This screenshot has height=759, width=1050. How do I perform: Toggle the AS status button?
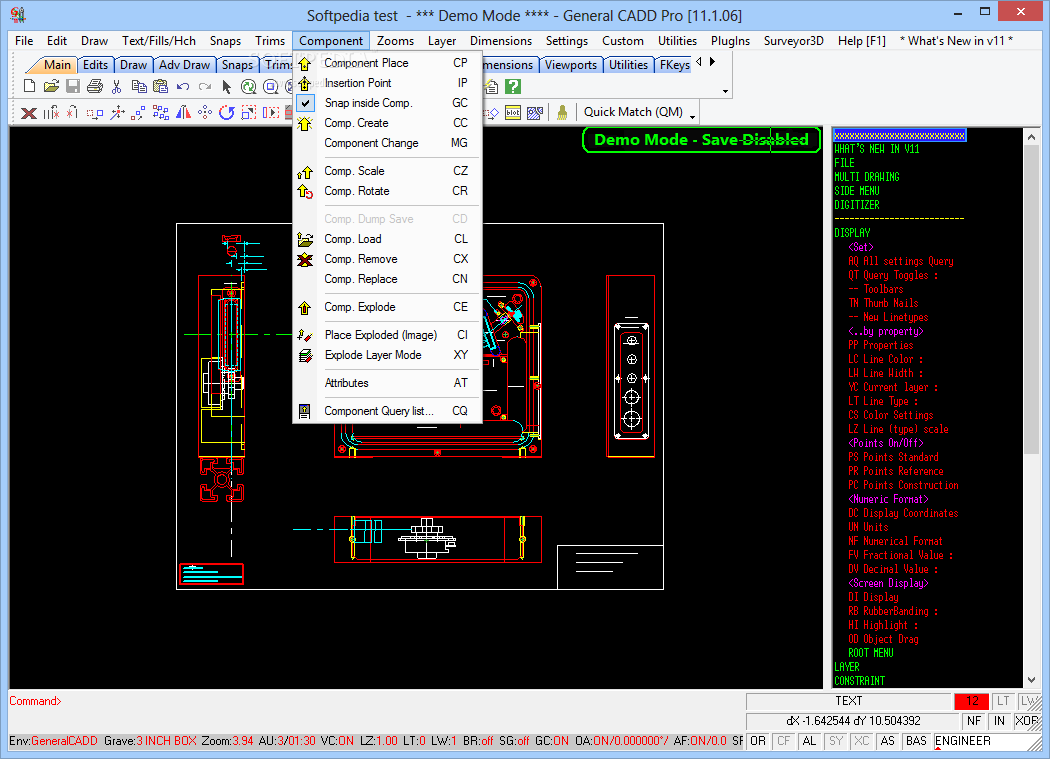click(x=888, y=741)
